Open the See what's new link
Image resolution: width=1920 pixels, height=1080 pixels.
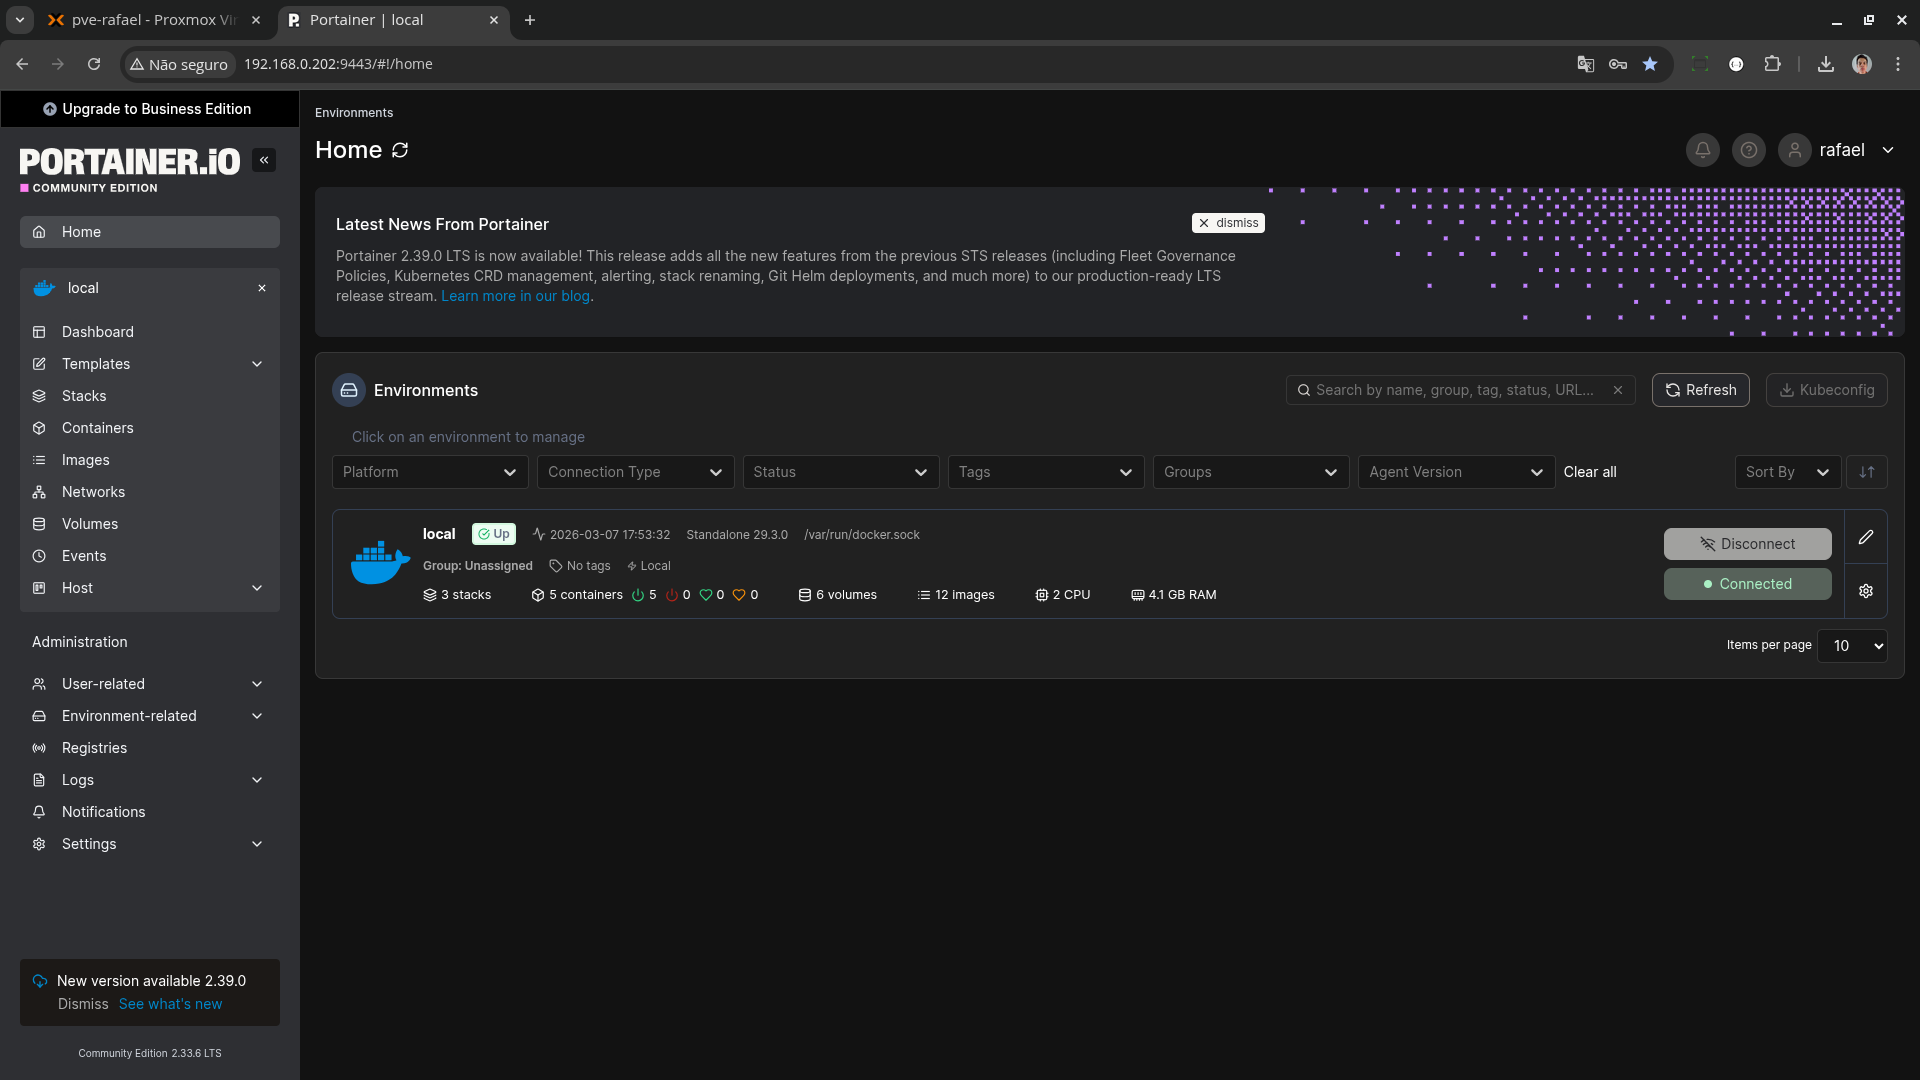tap(170, 1004)
